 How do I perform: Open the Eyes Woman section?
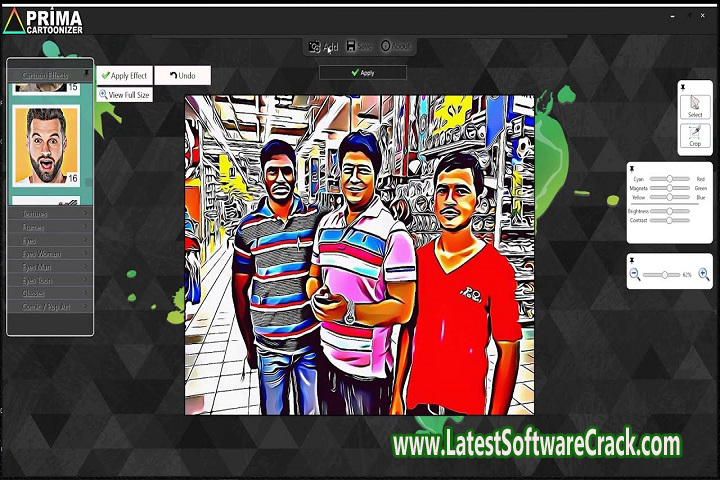(x=50, y=254)
